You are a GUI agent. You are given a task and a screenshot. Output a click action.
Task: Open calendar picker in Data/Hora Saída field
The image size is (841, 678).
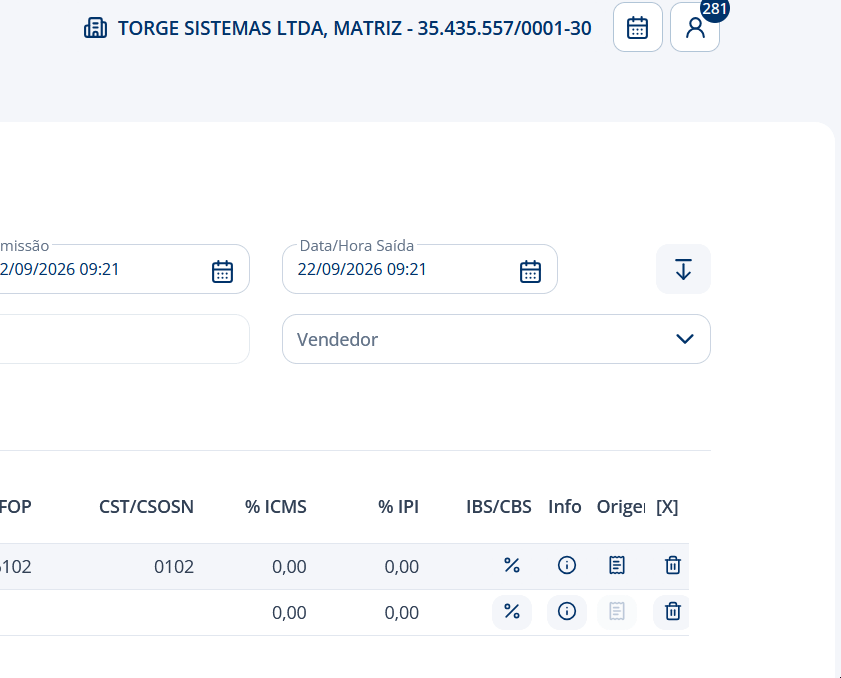point(530,271)
